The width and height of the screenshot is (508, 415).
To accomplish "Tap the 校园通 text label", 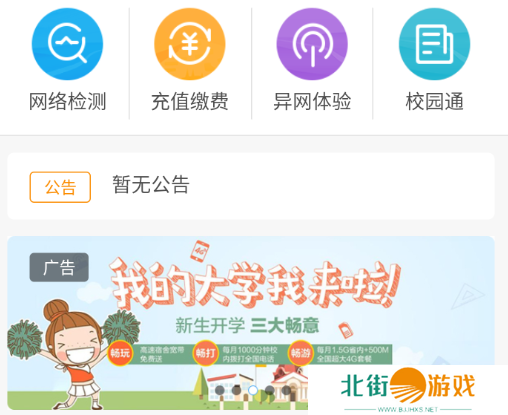I will (x=434, y=101).
